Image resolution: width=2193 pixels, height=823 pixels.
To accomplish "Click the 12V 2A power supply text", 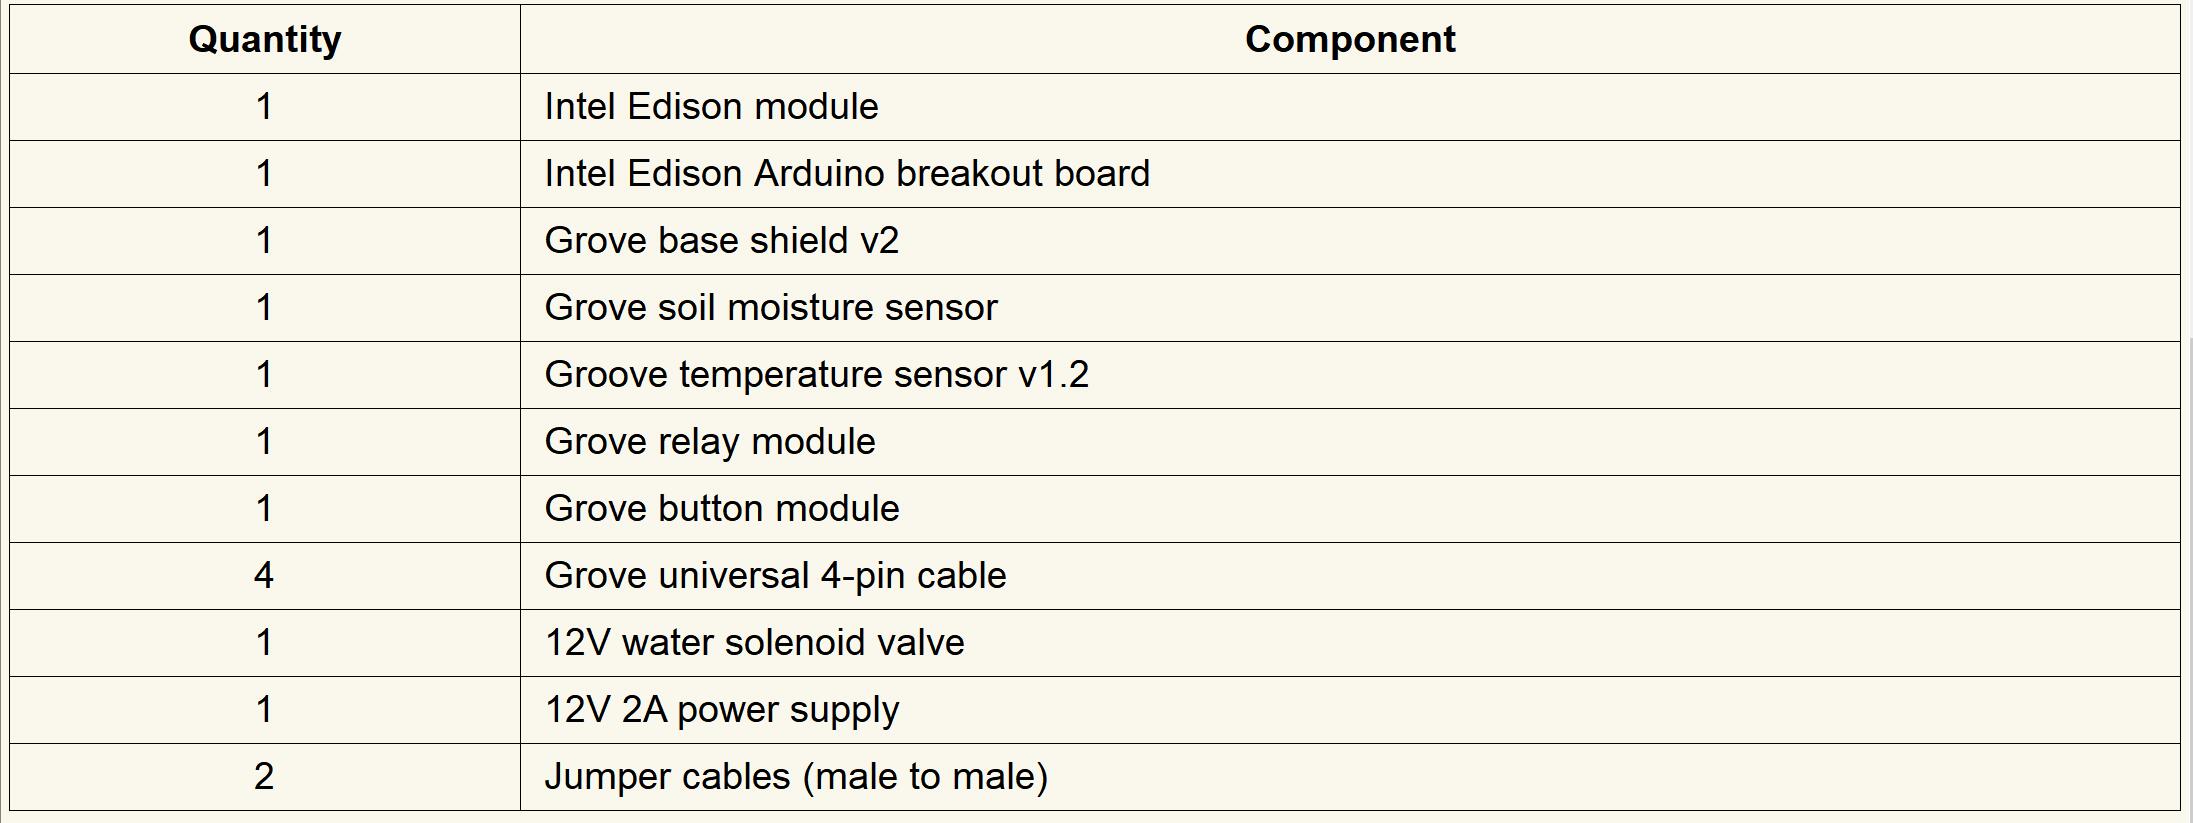I will 721,709.
